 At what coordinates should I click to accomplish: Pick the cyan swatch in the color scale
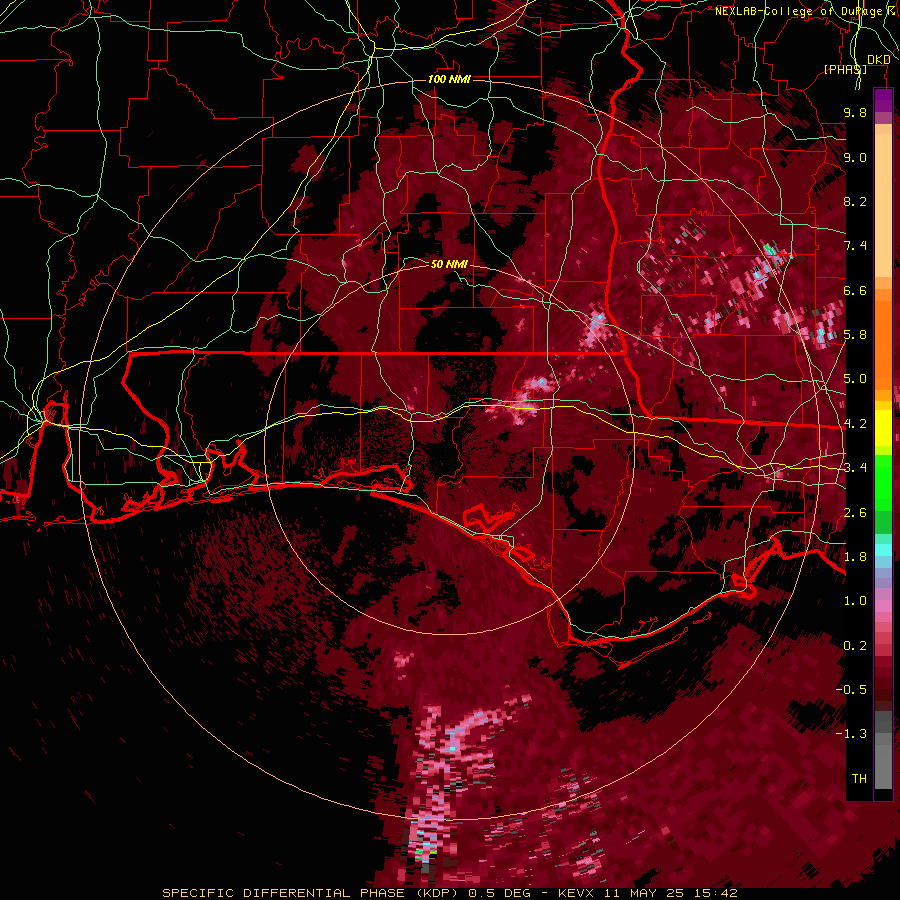[x=883, y=550]
